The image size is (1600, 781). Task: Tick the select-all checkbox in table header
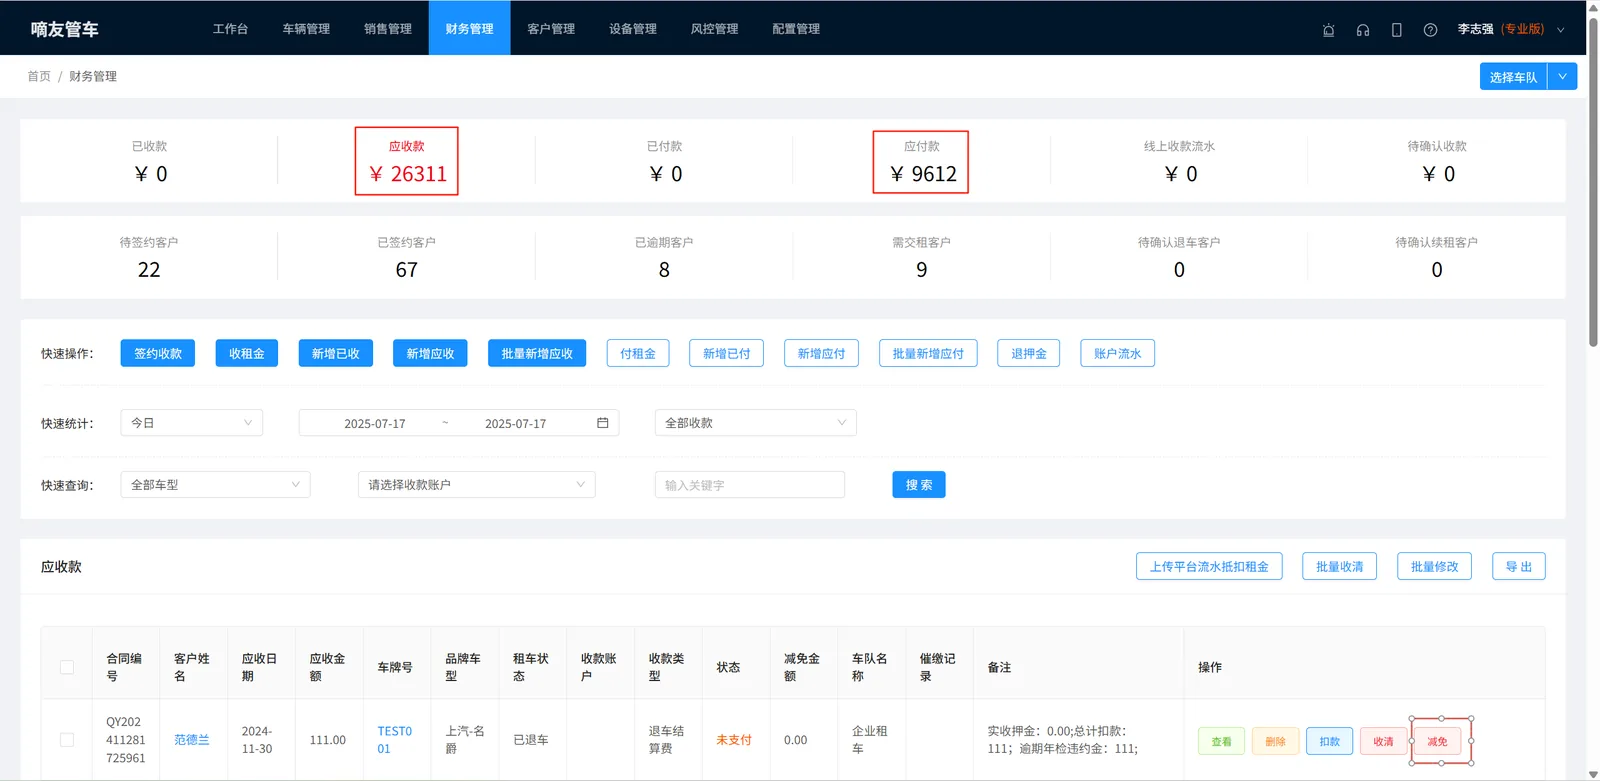tap(67, 667)
